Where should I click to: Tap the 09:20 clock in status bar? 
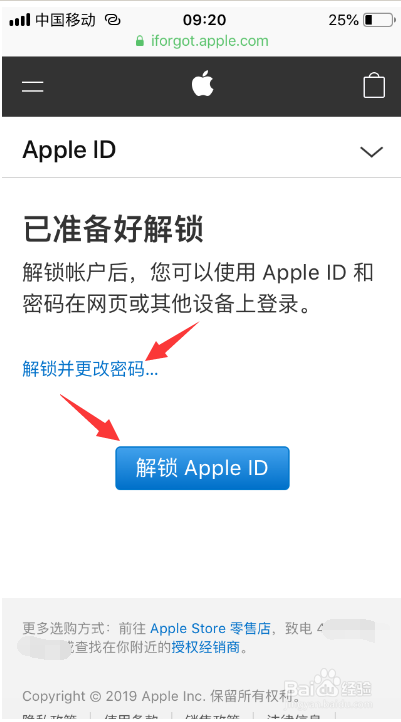[x=204, y=20]
